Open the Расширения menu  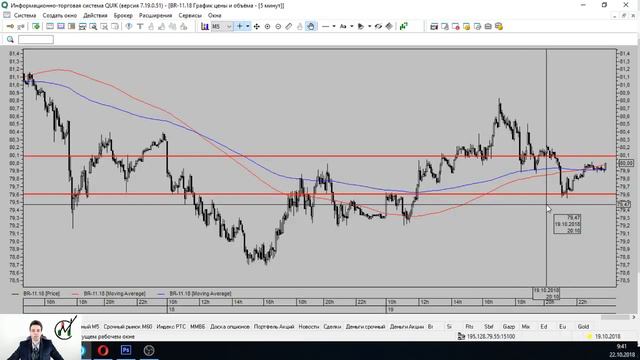[x=156, y=16]
